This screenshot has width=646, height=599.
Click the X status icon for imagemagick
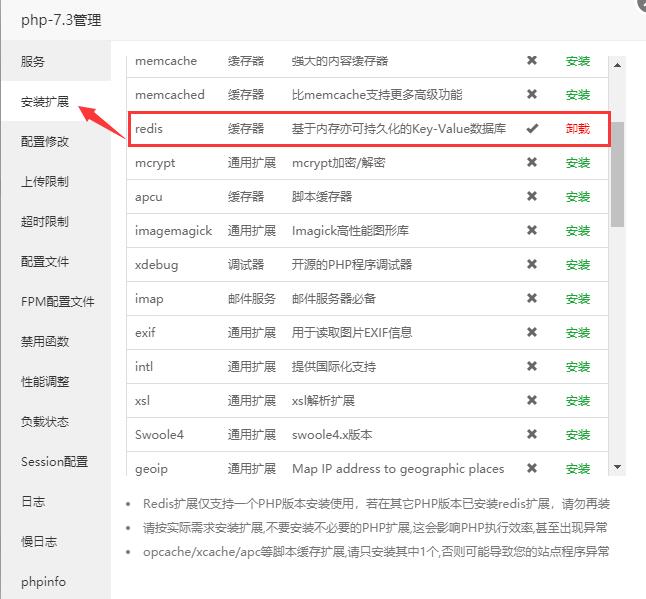click(x=532, y=231)
